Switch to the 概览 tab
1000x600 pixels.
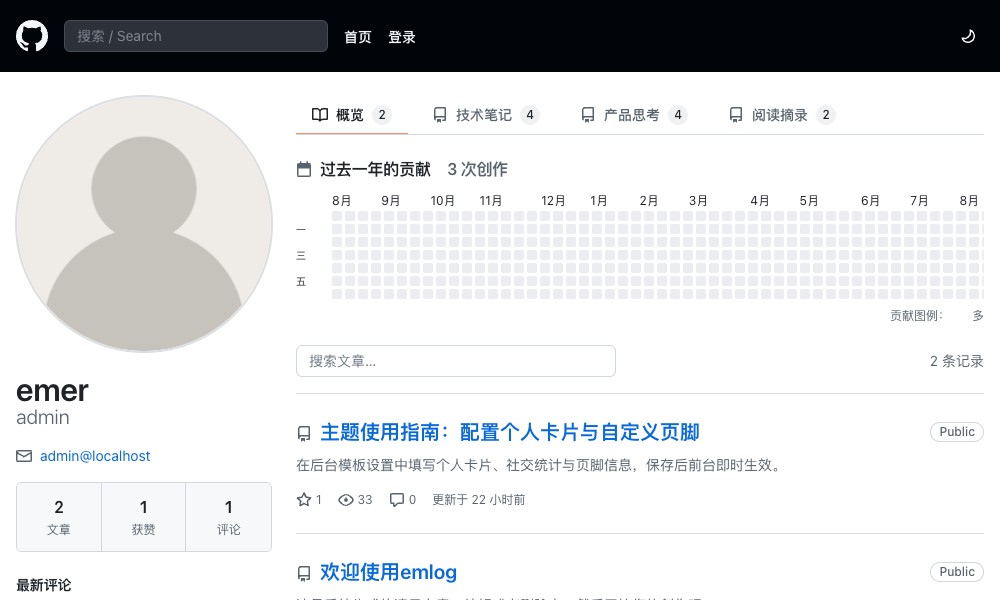pyautogui.click(x=351, y=115)
